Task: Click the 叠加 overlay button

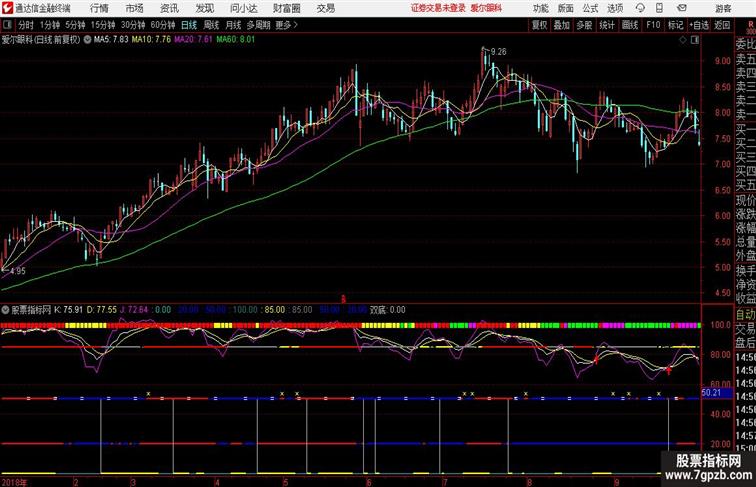Action: [562, 25]
